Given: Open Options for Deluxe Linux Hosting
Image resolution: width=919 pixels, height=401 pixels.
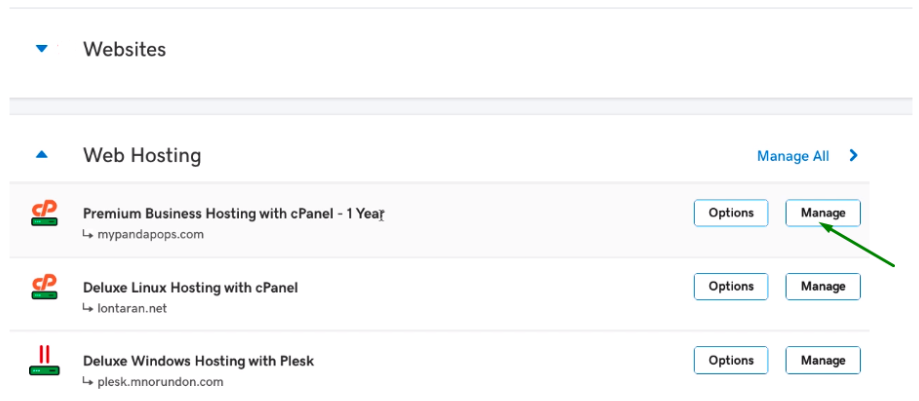Looking at the screenshot, I should coord(731,287).
